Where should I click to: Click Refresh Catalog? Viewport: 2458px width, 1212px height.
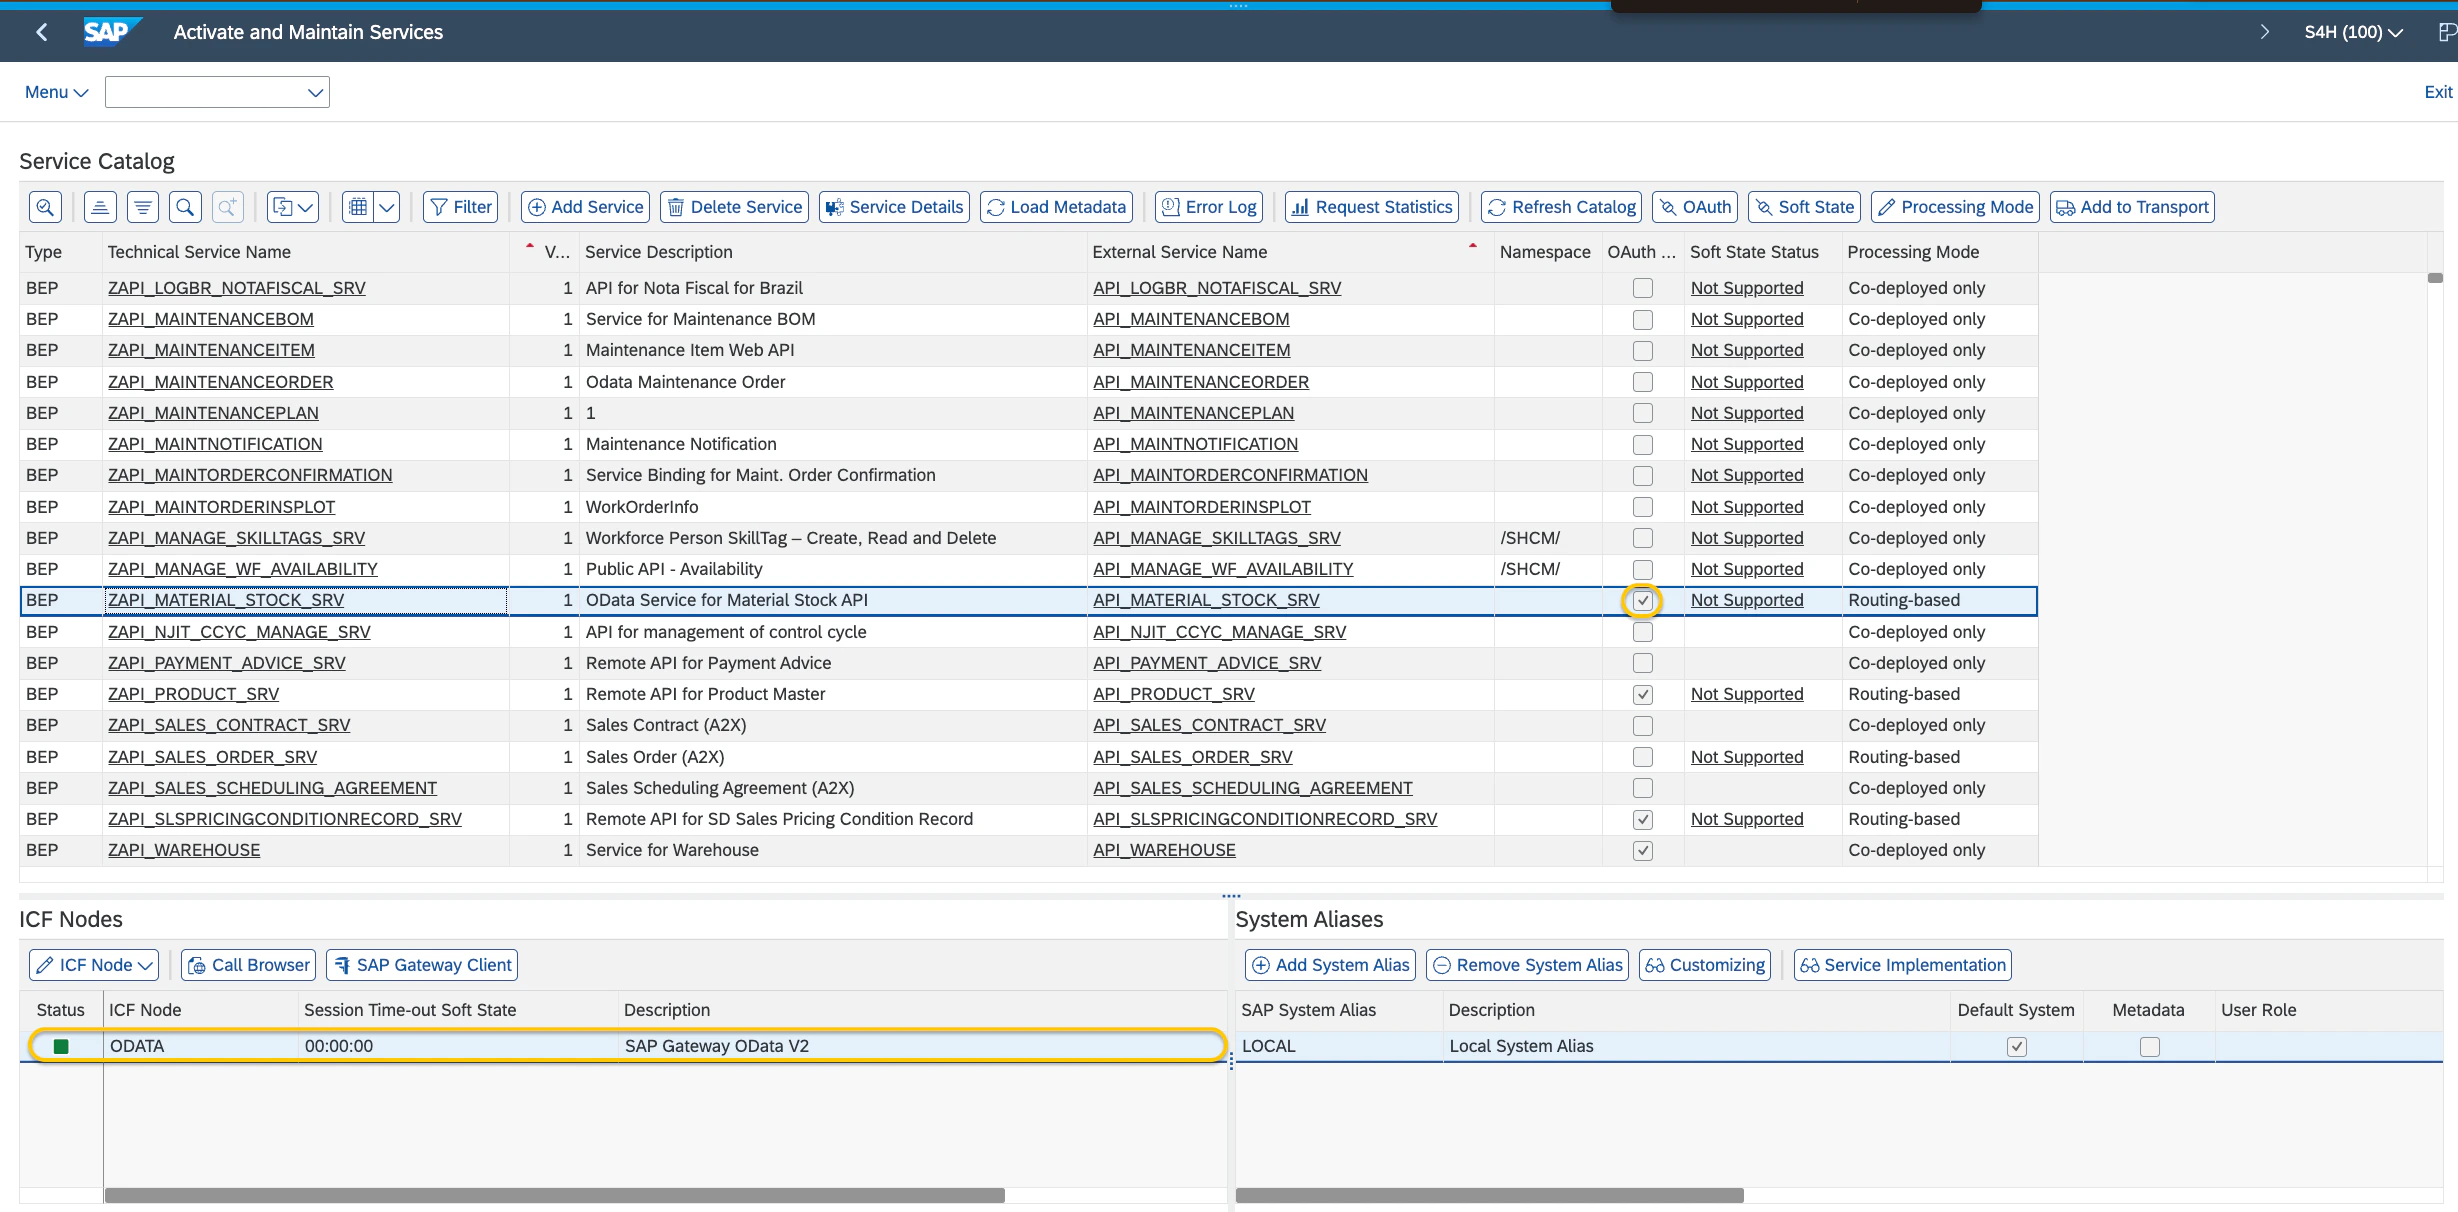coord(1562,207)
